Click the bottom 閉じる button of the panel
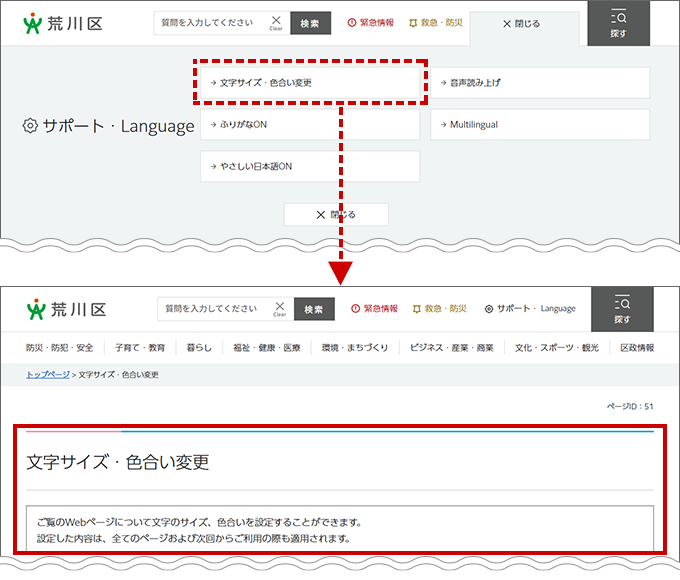Image resolution: width=680 pixels, height=580 pixels. (336, 214)
